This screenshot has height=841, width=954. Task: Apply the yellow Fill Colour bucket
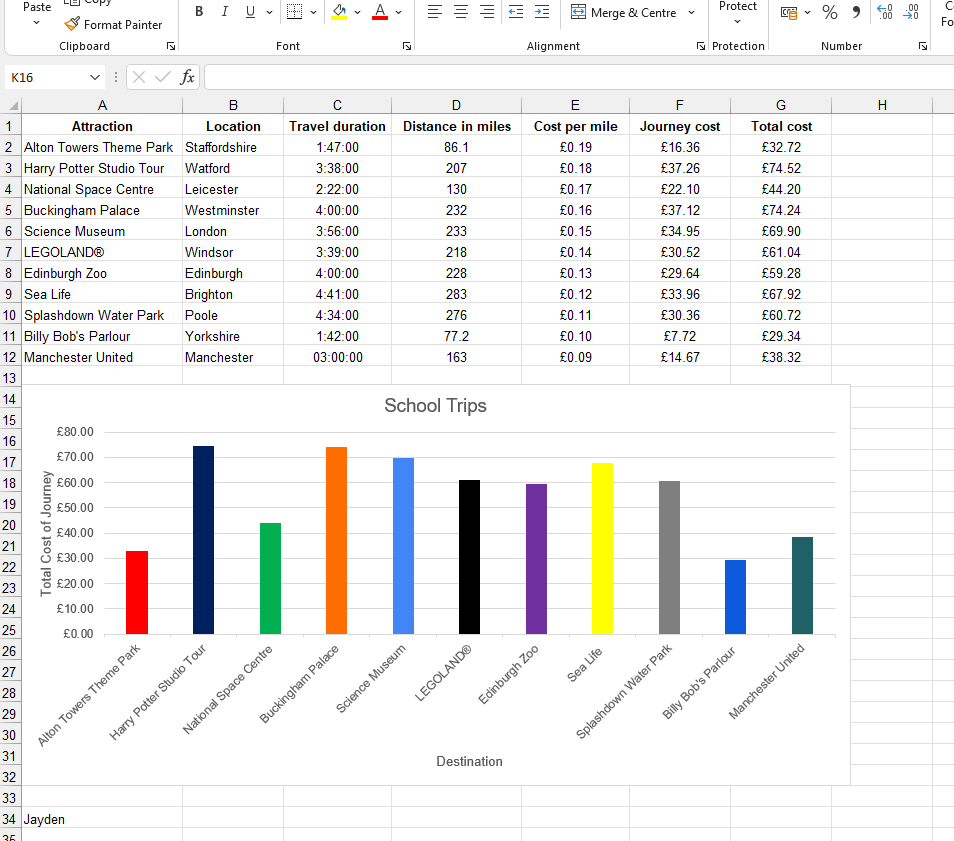[x=339, y=12]
